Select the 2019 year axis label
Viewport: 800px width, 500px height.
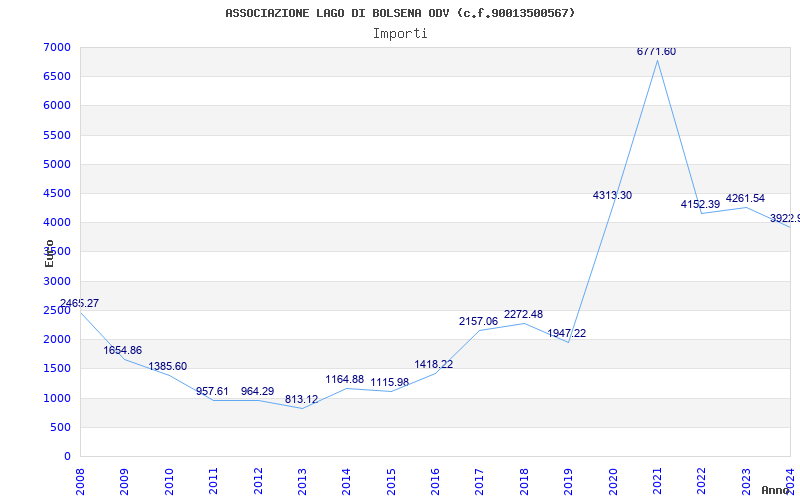pyautogui.click(x=568, y=482)
